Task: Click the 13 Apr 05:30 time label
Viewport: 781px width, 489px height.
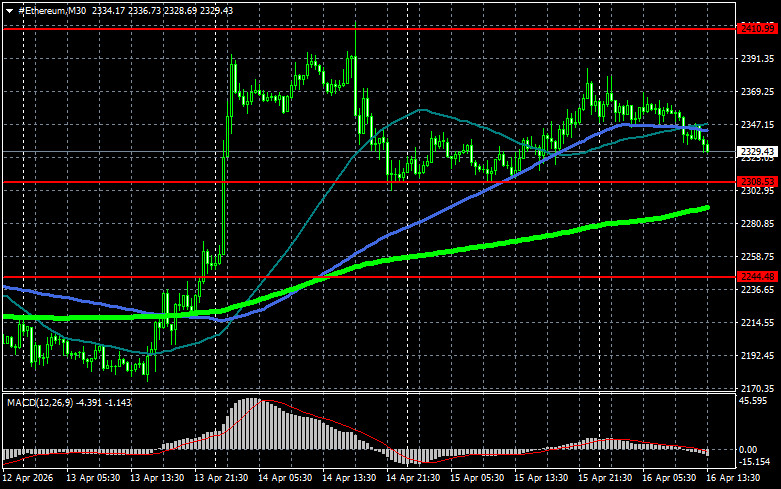Action: pos(93,478)
